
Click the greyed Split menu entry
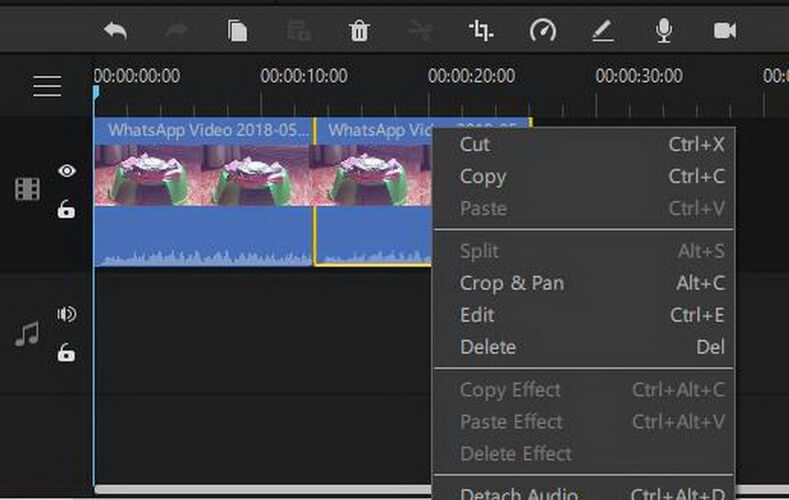click(x=584, y=251)
